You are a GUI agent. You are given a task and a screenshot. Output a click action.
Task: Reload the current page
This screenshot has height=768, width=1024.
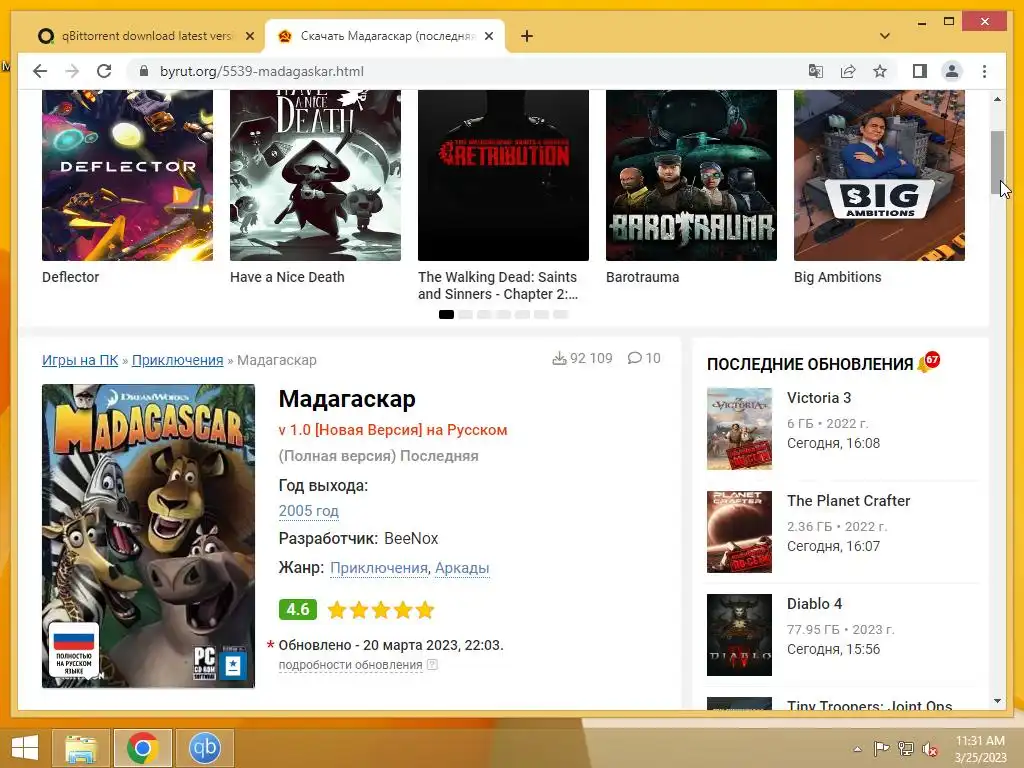point(104,71)
